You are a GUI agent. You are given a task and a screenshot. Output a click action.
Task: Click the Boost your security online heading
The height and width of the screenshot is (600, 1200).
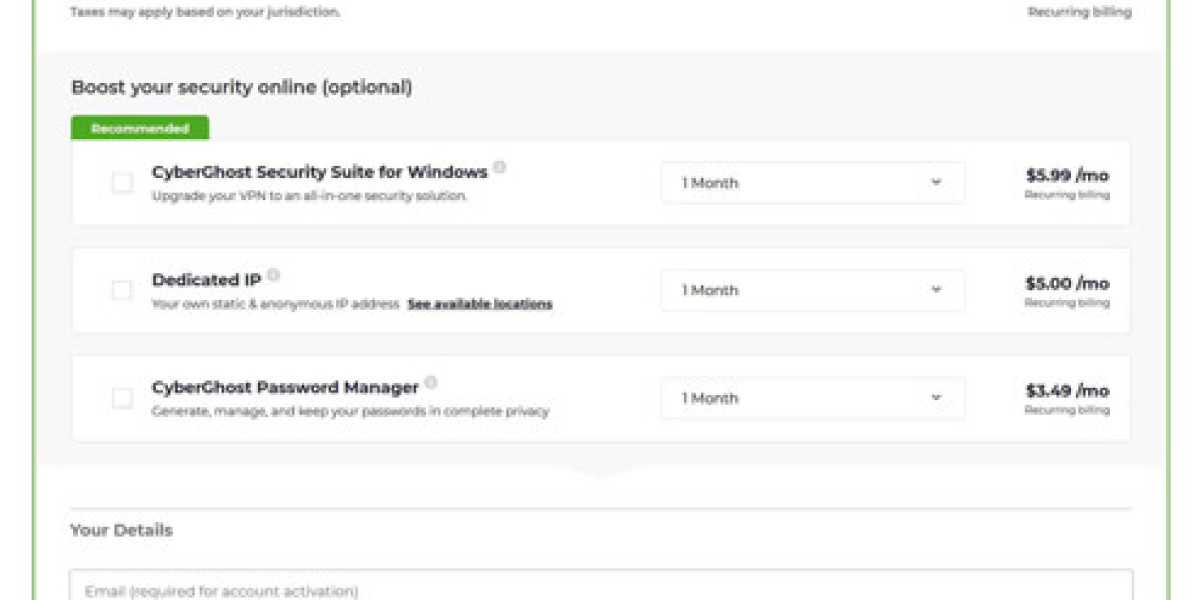[x=241, y=87]
